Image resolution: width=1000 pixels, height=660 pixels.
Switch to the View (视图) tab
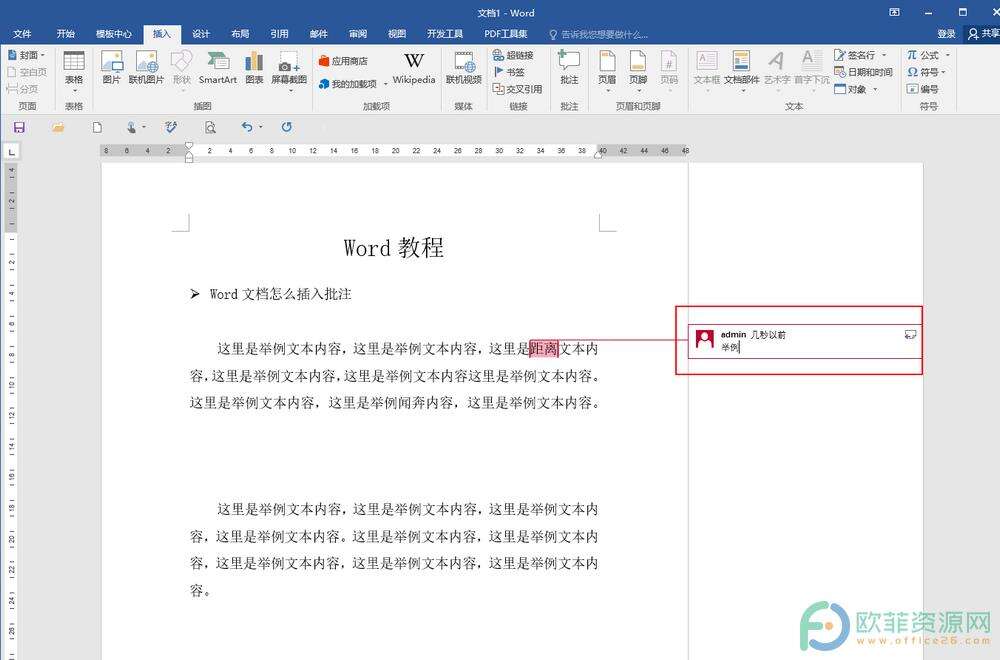click(x=397, y=34)
